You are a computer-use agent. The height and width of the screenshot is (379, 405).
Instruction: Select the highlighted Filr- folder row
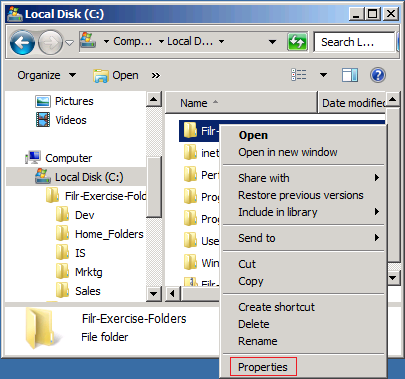pos(199,131)
